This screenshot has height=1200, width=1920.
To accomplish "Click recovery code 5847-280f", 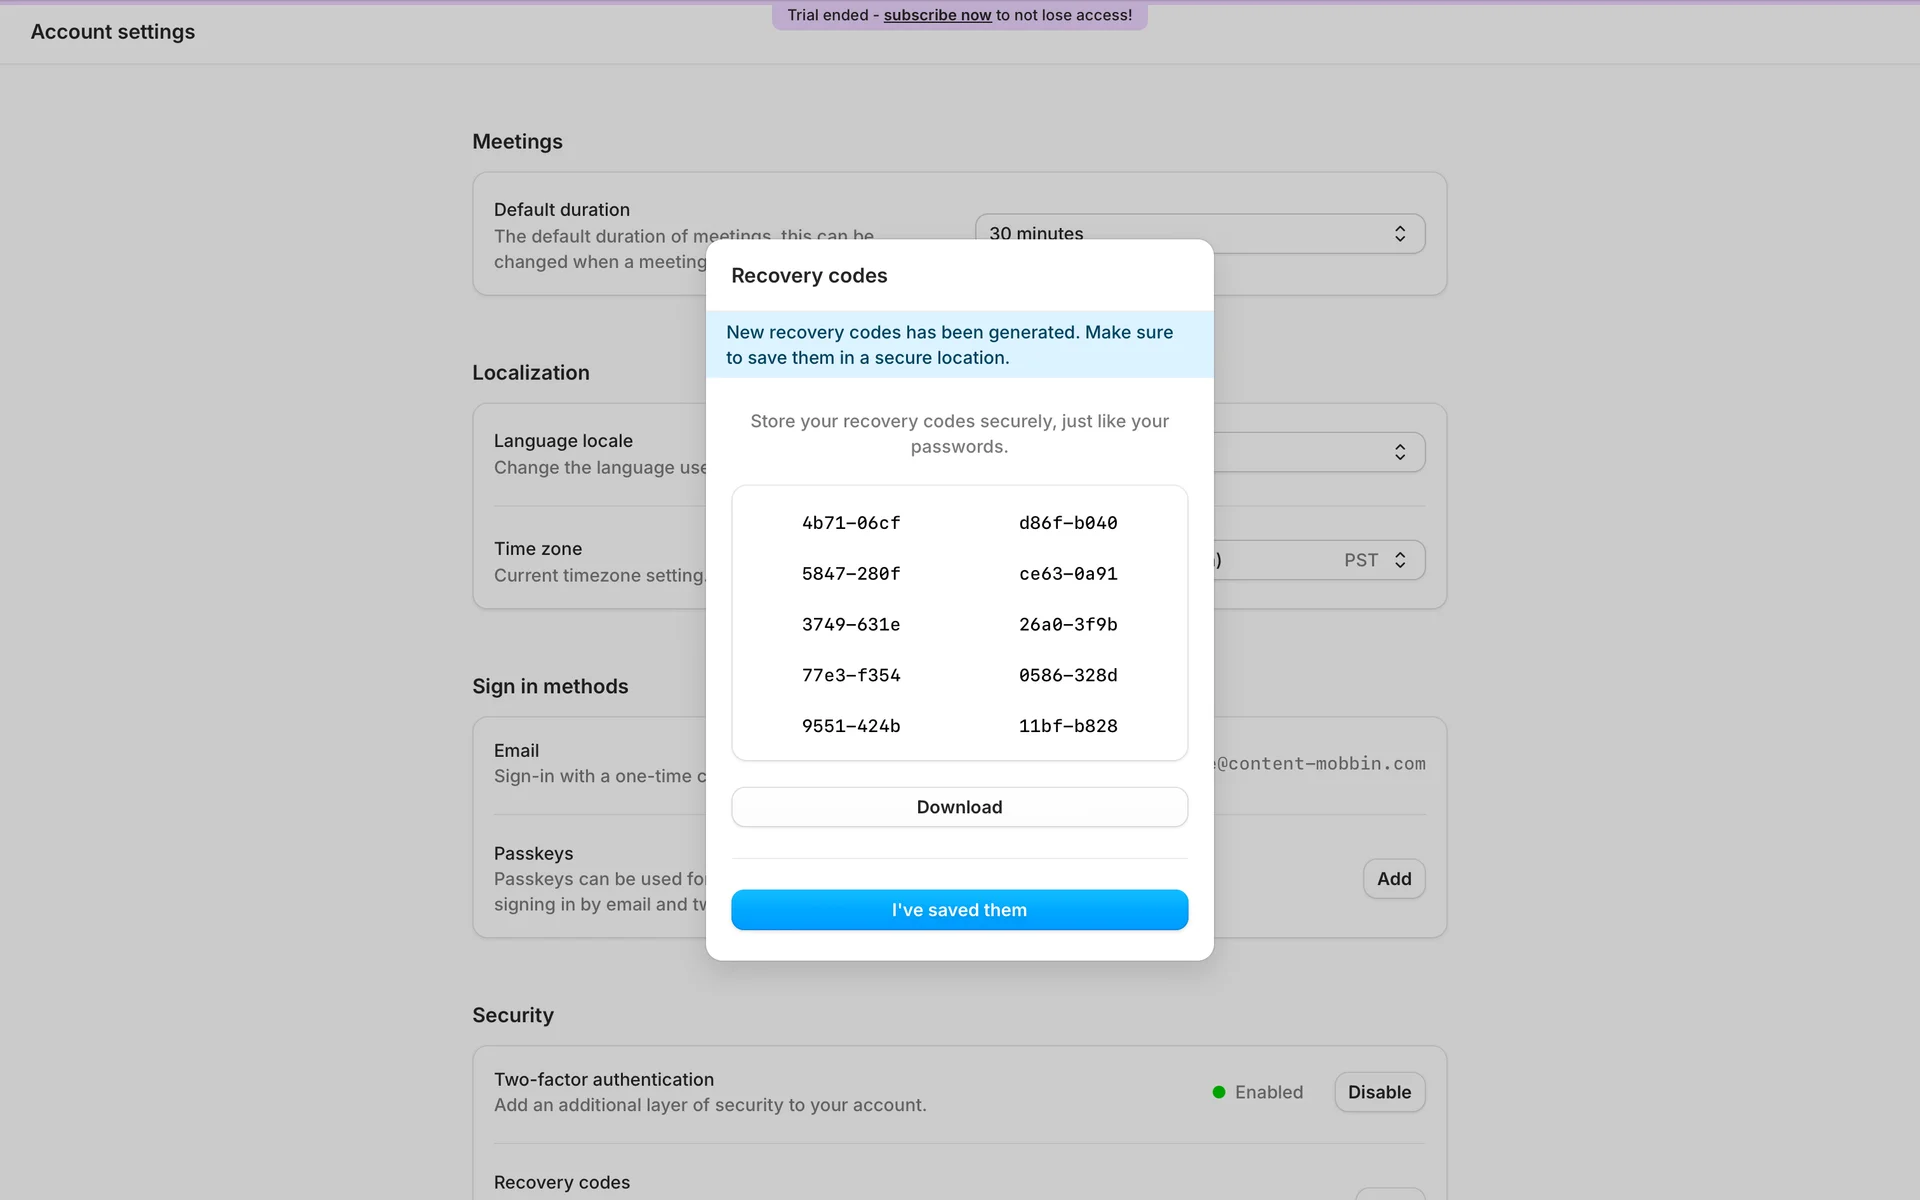I will pos(851,574).
